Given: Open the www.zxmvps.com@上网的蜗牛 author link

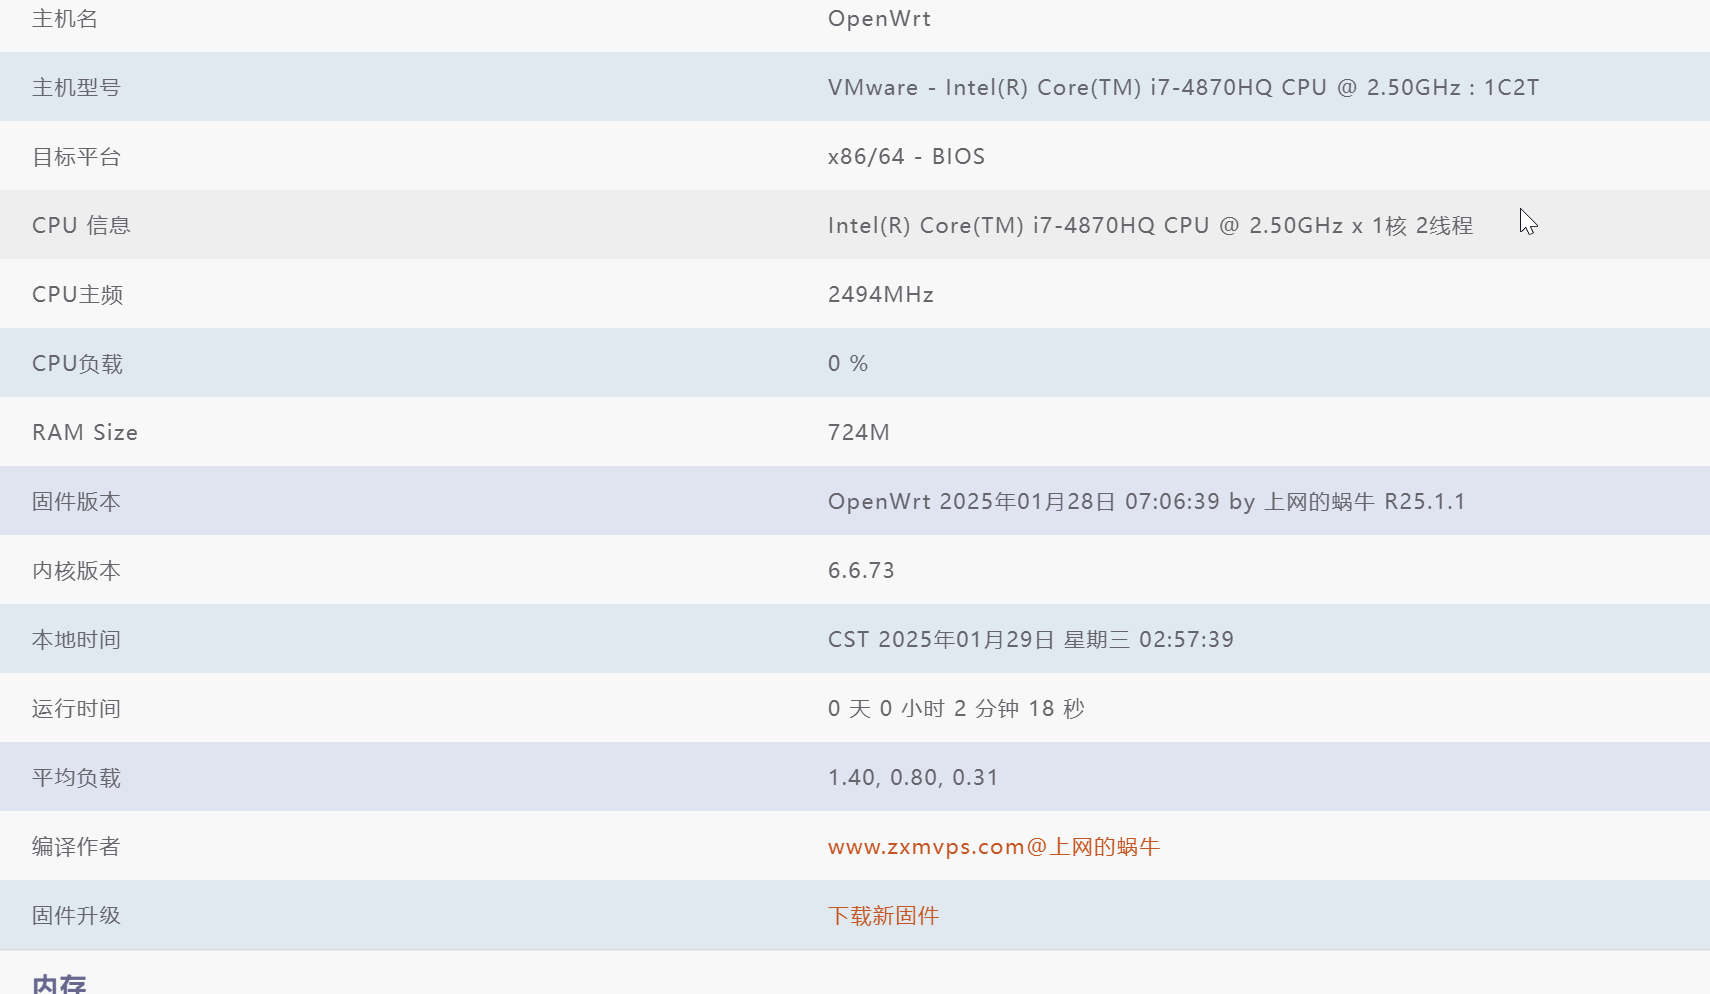Looking at the screenshot, I should tap(993, 847).
